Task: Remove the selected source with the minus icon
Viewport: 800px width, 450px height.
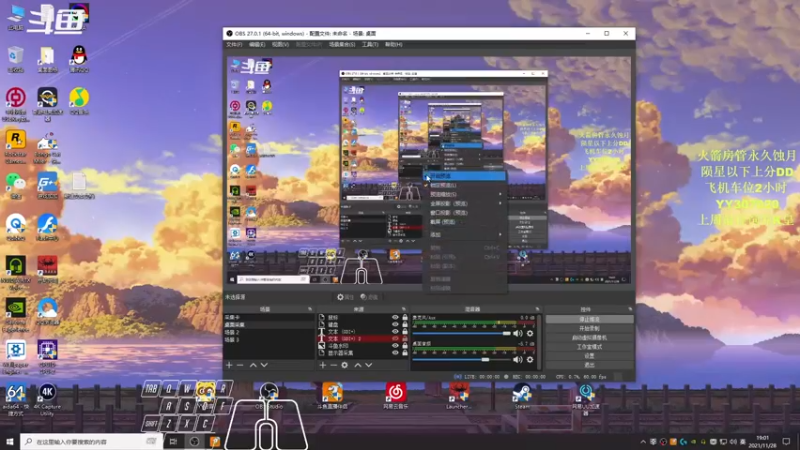Action: pos(333,365)
